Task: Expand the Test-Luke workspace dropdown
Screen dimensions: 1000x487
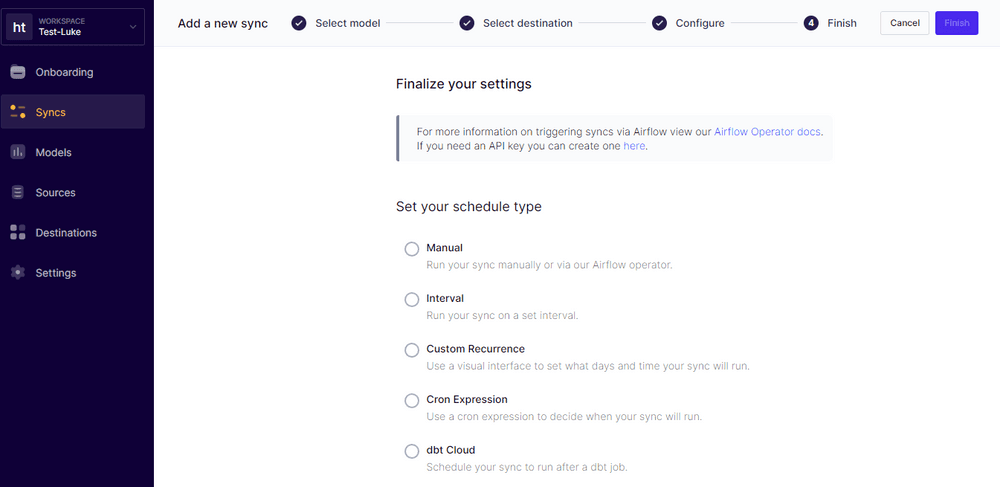Action: (x=132, y=27)
